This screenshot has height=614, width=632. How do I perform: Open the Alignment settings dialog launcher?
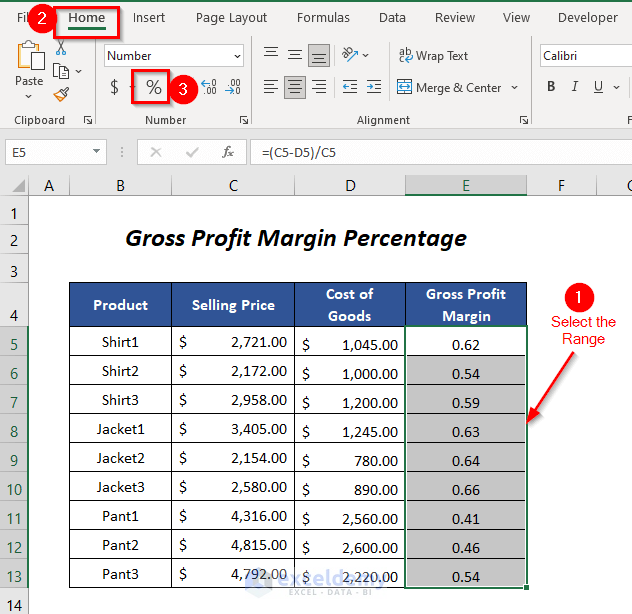coord(524,120)
